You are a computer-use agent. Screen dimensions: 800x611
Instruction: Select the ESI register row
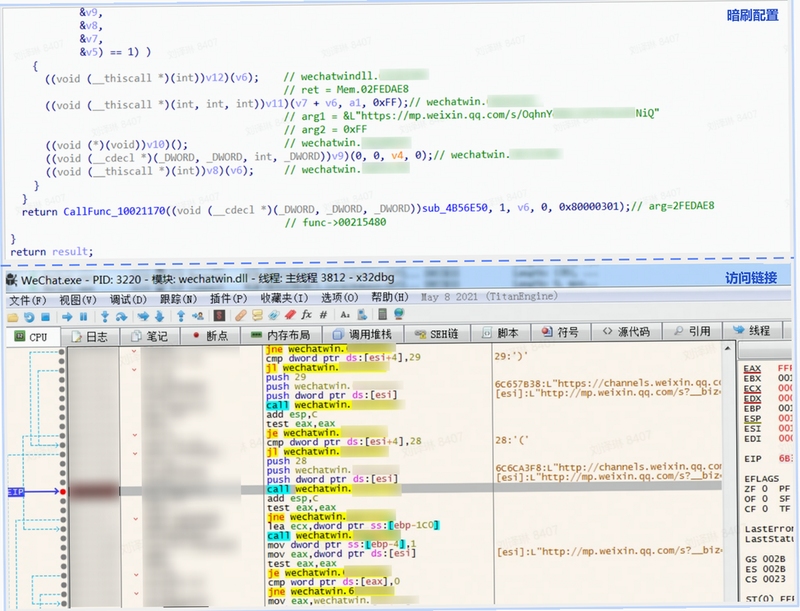pyautogui.click(x=767, y=428)
